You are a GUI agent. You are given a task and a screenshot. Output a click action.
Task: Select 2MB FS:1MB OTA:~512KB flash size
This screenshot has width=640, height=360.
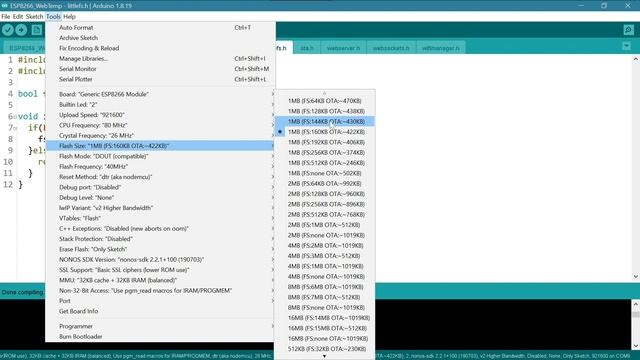[324, 225]
